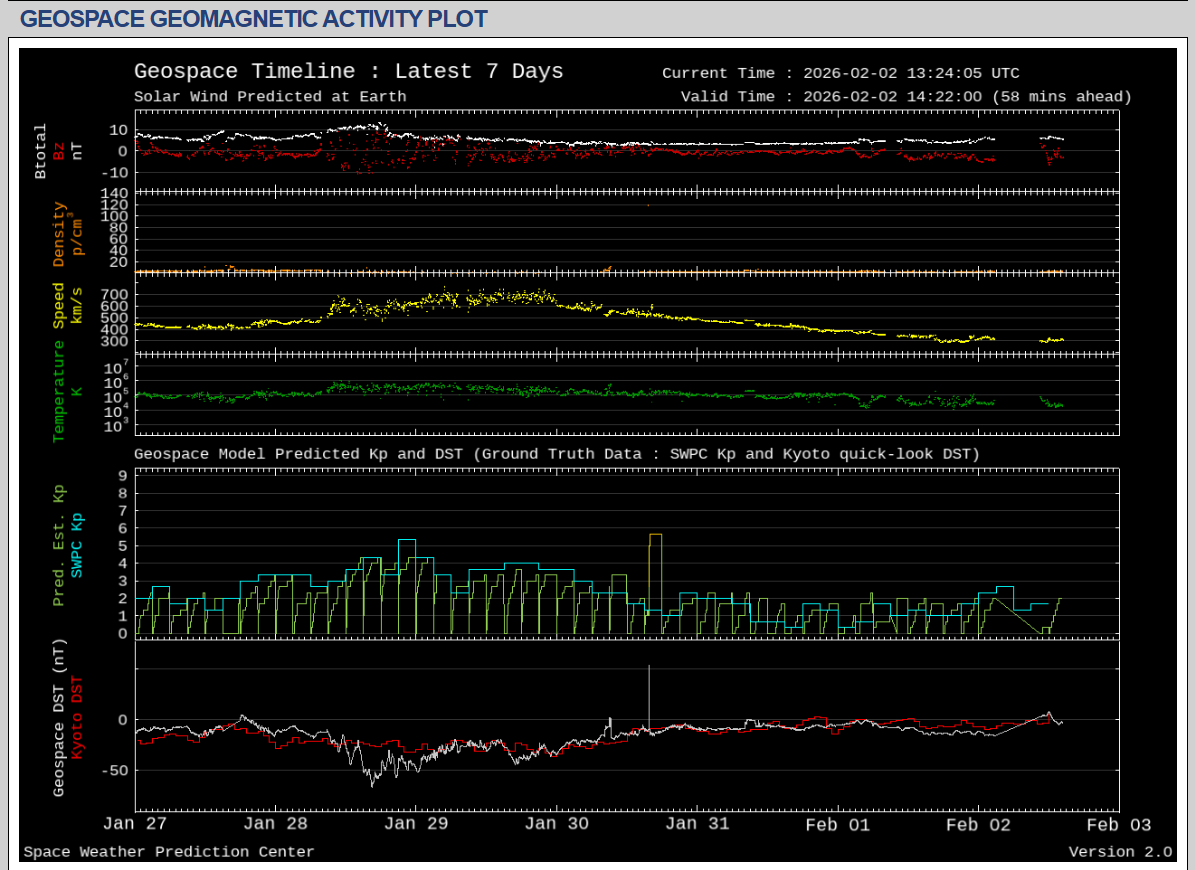The image size is (1195, 870).
Task: Select the Feb 01 date marker
Action: click(x=838, y=825)
